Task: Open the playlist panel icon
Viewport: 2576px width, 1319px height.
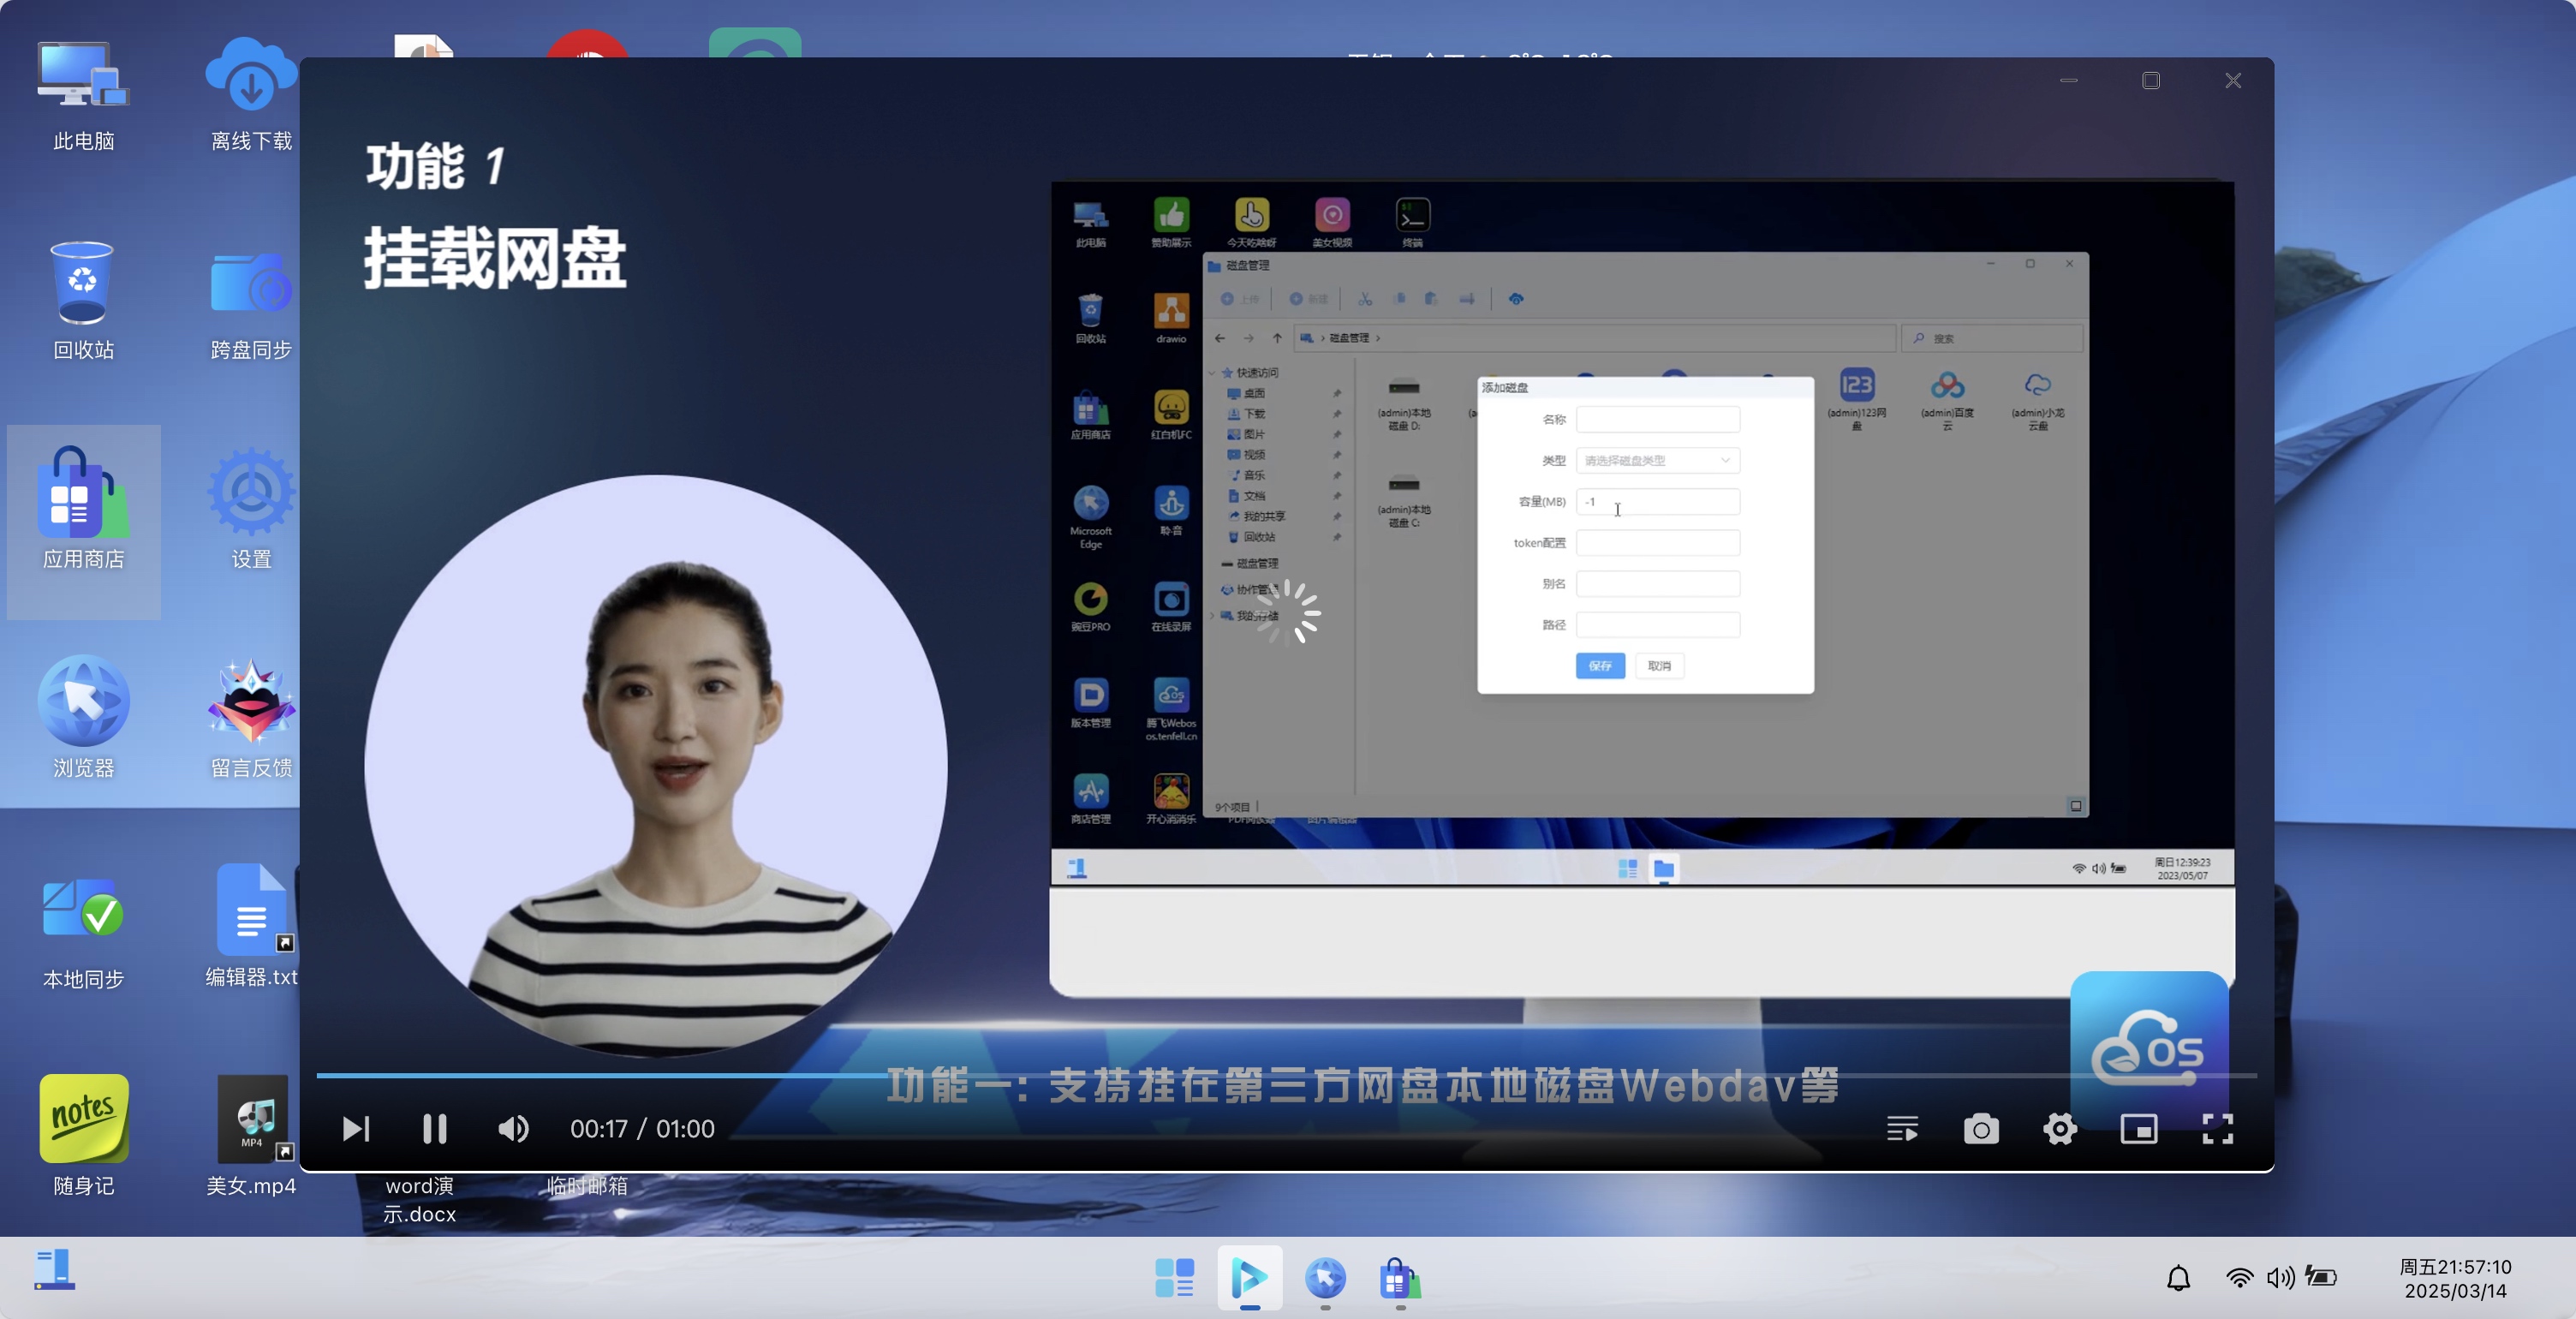Action: coord(1902,1129)
